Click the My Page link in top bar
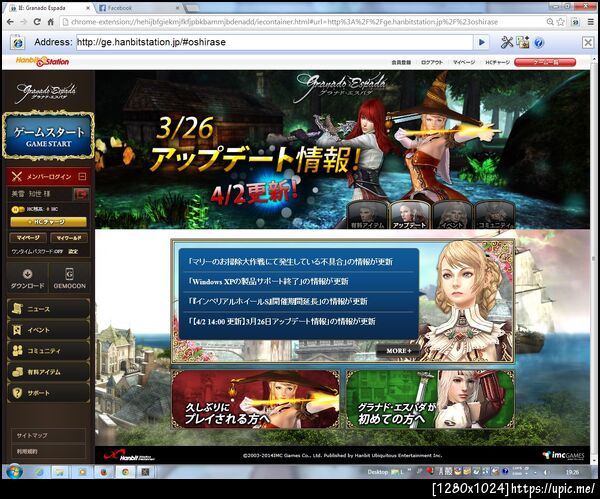 click(464, 62)
